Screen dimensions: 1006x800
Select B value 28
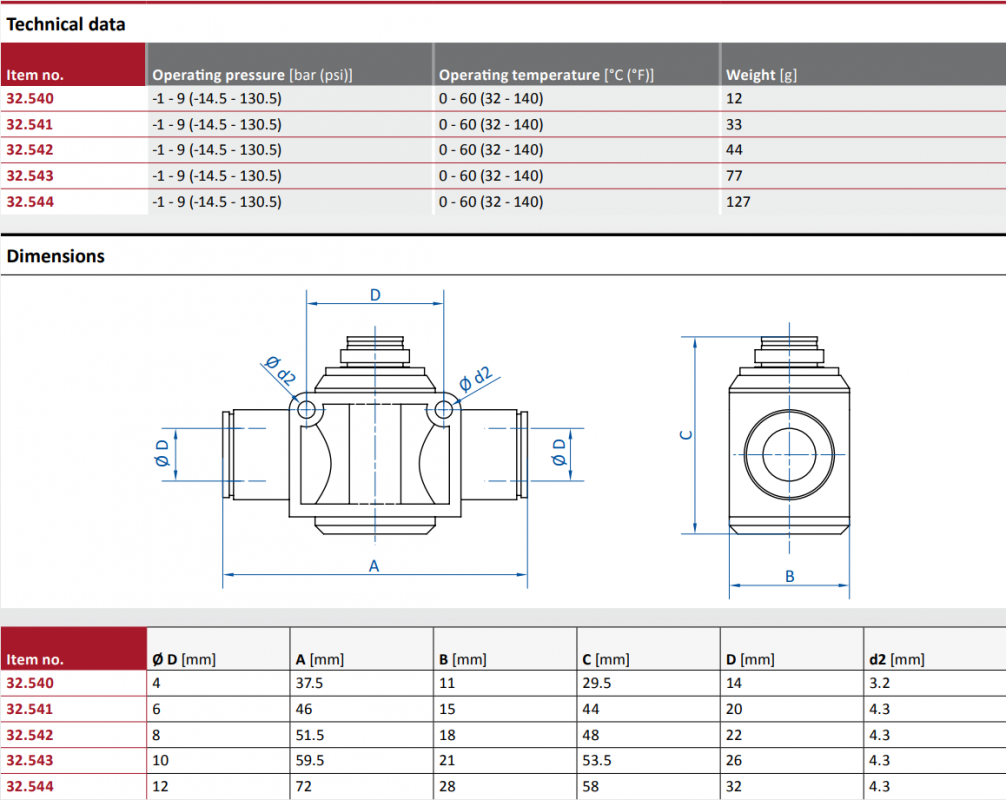click(x=447, y=787)
